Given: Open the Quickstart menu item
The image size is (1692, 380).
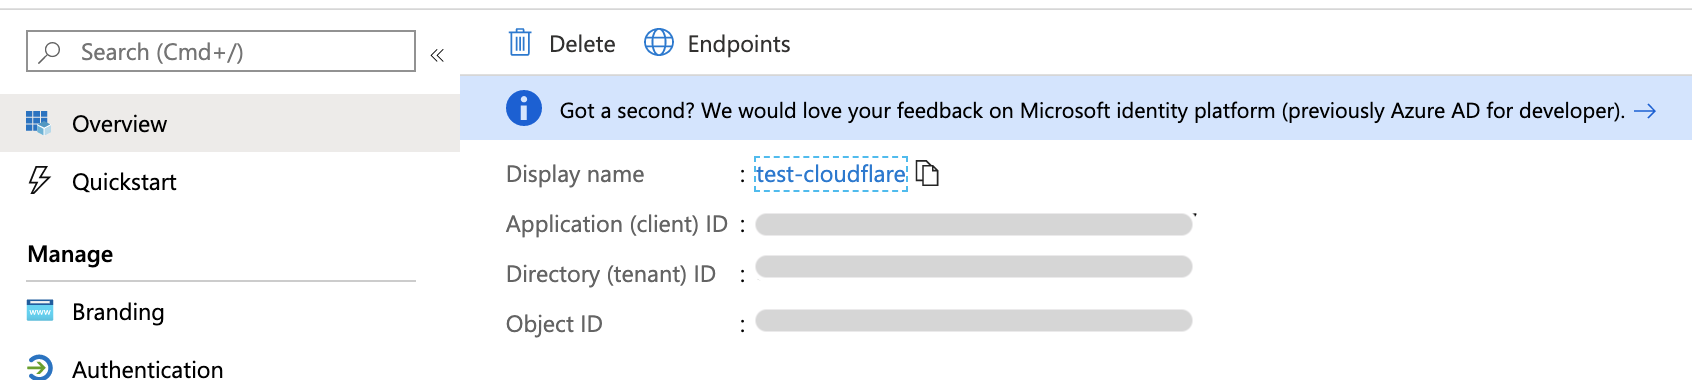Looking at the screenshot, I should pos(230,181).
